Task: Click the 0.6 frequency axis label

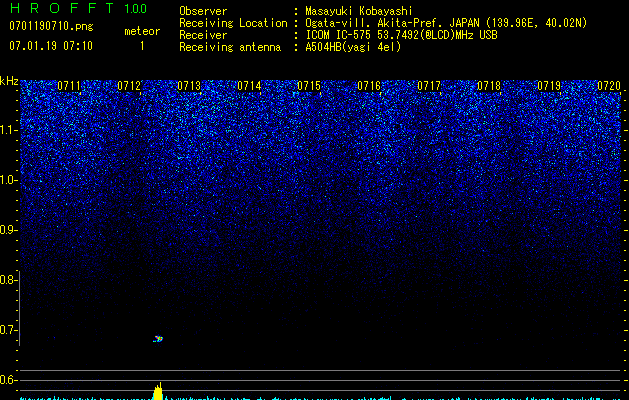Action: (8, 380)
